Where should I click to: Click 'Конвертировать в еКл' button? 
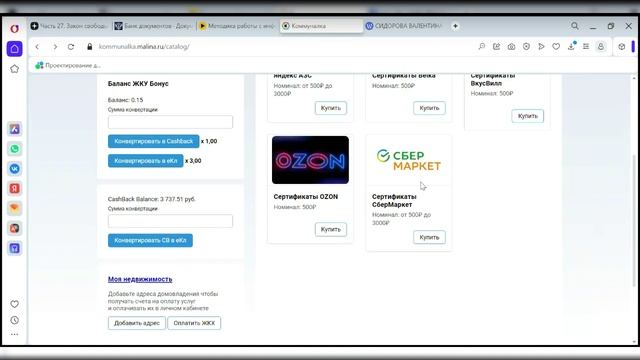pos(146,161)
